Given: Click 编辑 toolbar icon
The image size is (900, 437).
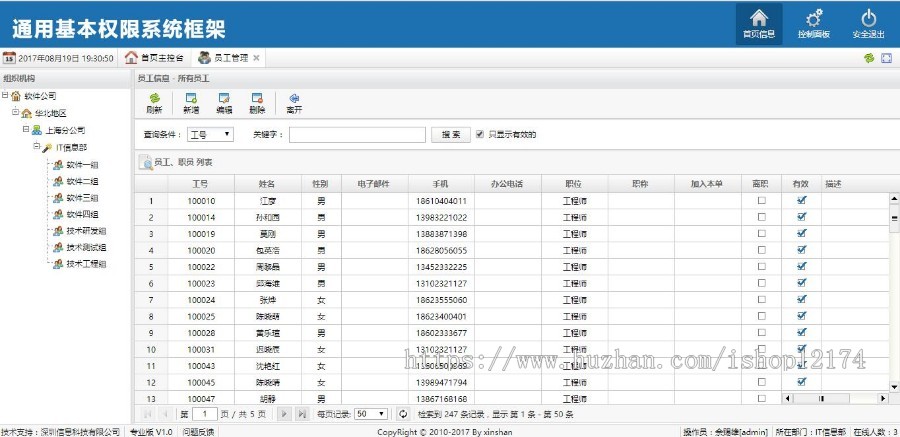Looking at the screenshot, I should [224, 98].
